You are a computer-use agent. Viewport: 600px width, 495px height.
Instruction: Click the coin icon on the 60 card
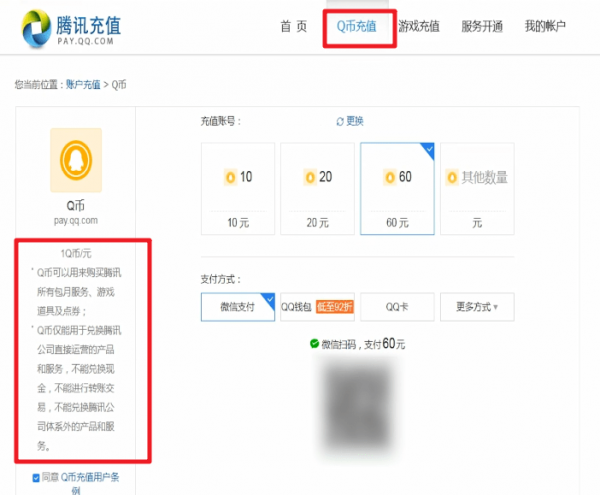(x=390, y=177)
